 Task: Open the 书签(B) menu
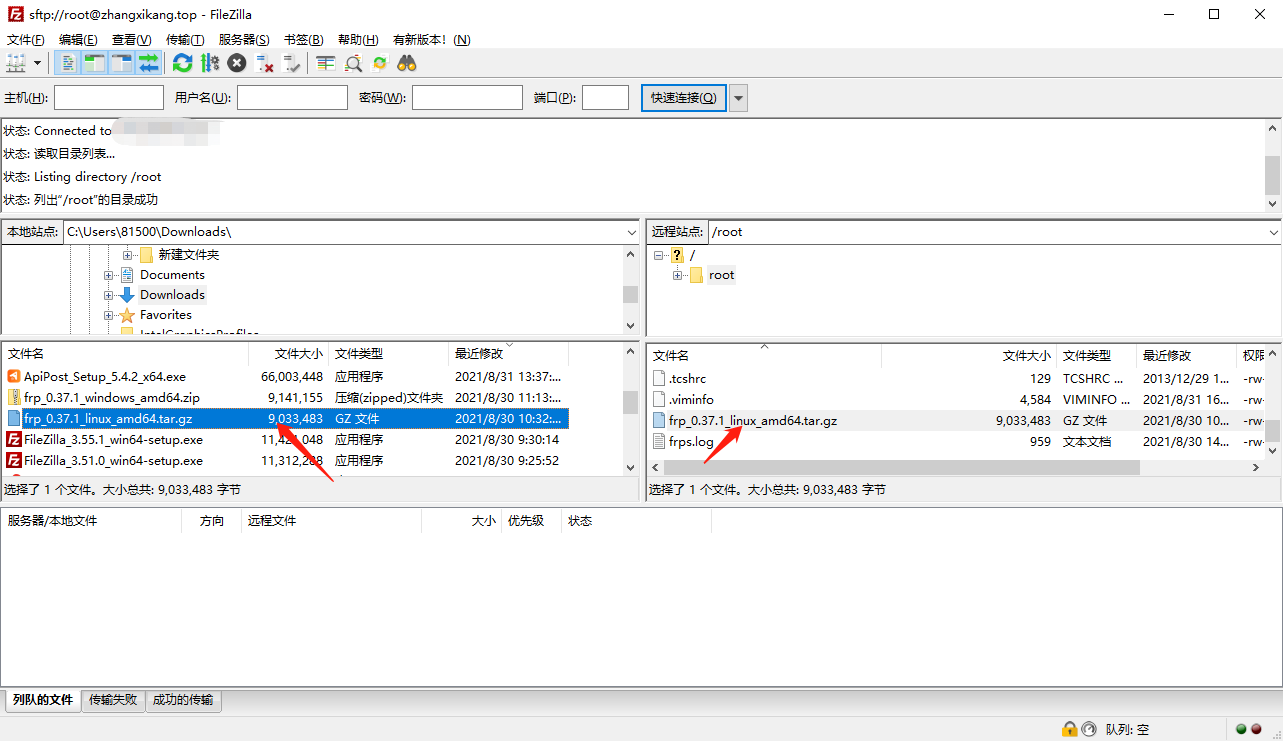pyautogui.click(x=303, y=40)
